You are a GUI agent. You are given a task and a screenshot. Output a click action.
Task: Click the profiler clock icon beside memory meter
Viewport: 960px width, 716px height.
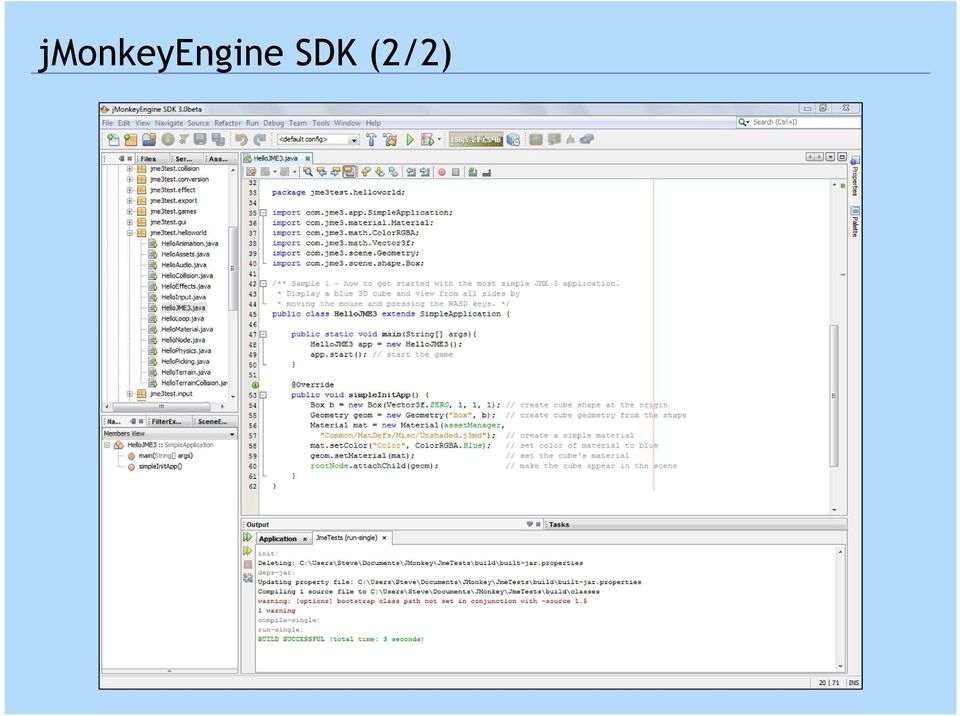click(x=514, y=140)
